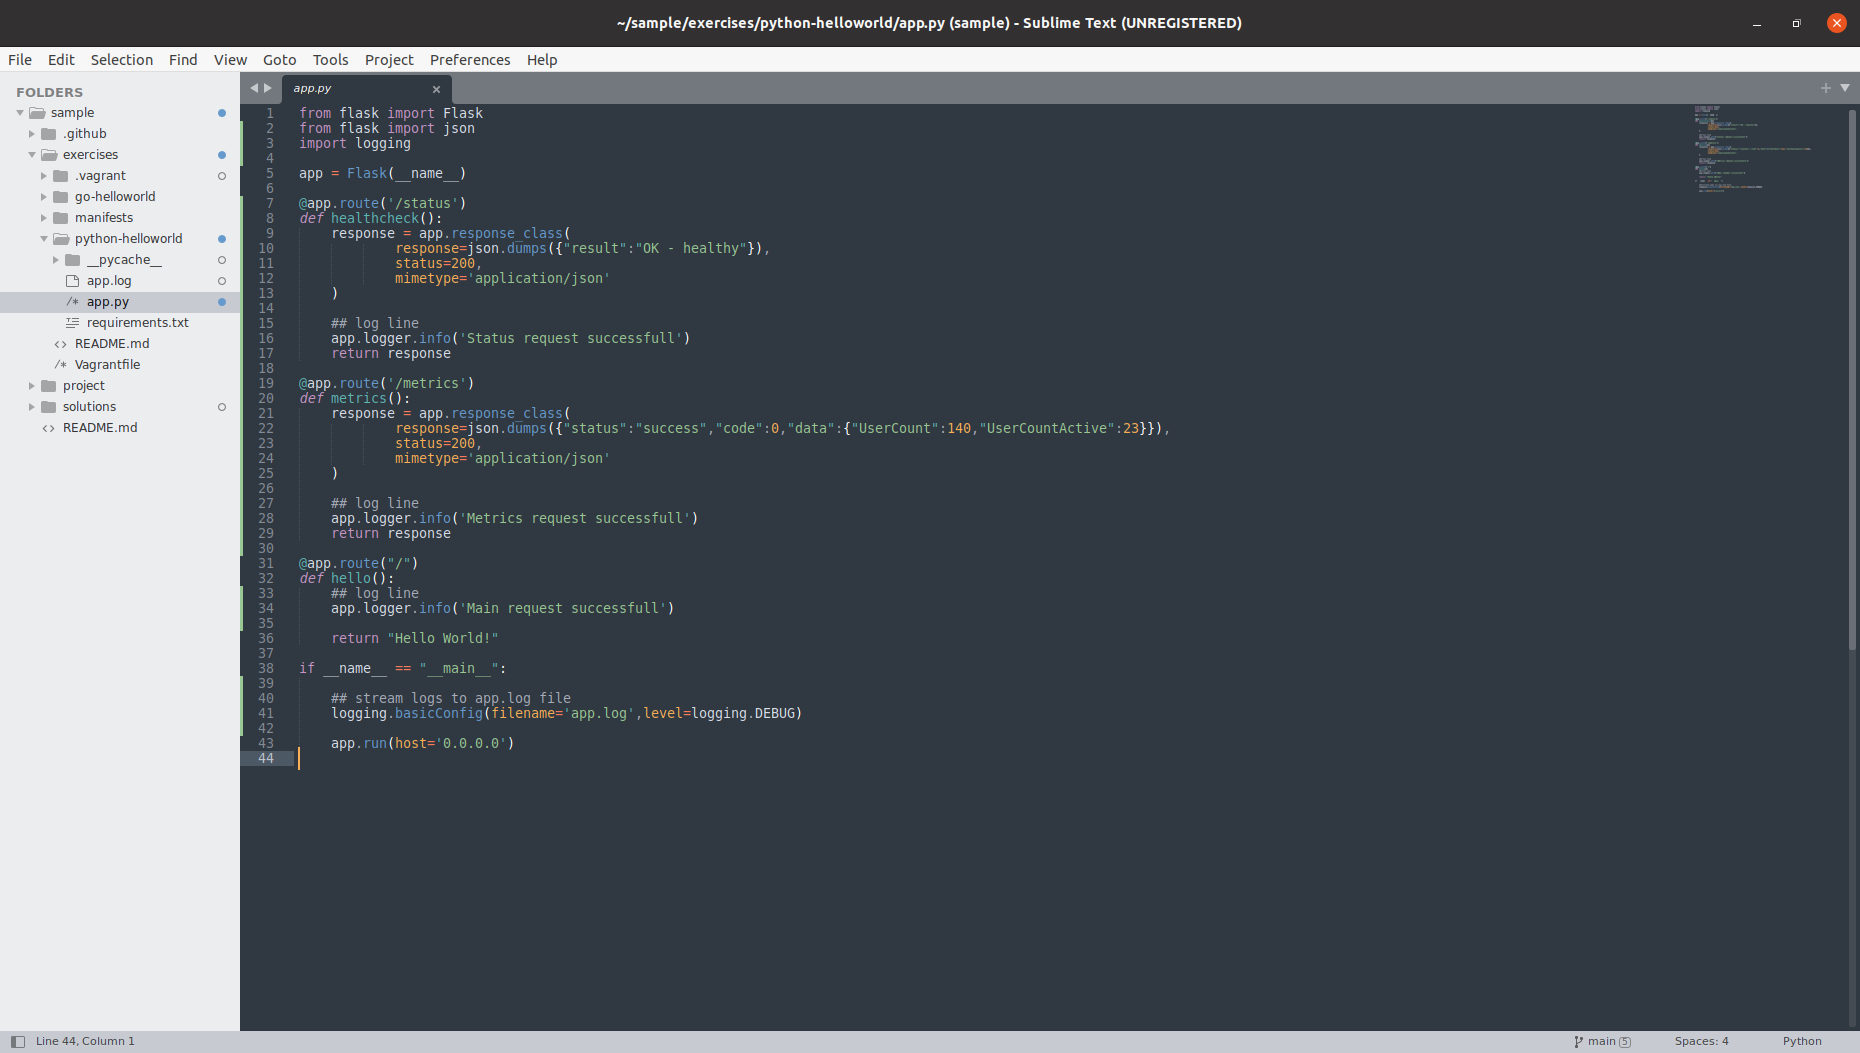Click the file icon beside Vagrantfile
The width and height of the screenshot is (1860, 1053).
tap(58, 364)
